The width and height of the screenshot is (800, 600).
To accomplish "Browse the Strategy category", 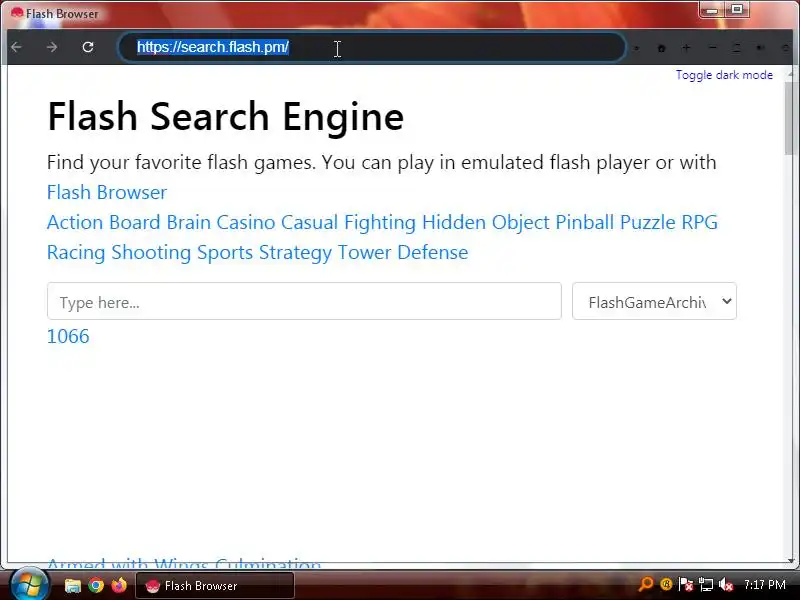I will [295, 253].
